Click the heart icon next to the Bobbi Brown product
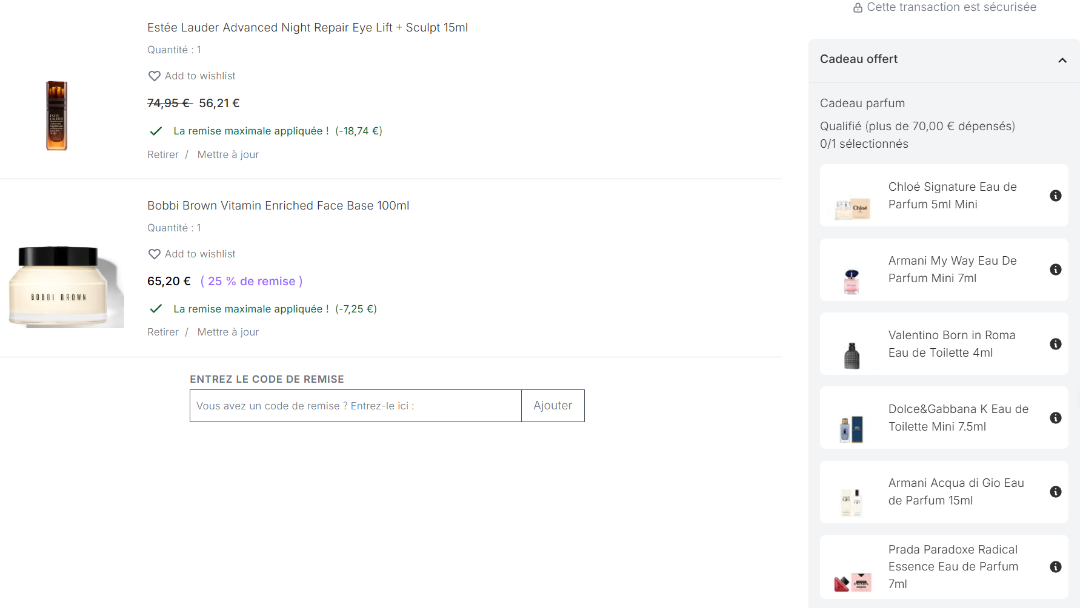Viewport: 1080px width, 608px height. click(153, 253)
